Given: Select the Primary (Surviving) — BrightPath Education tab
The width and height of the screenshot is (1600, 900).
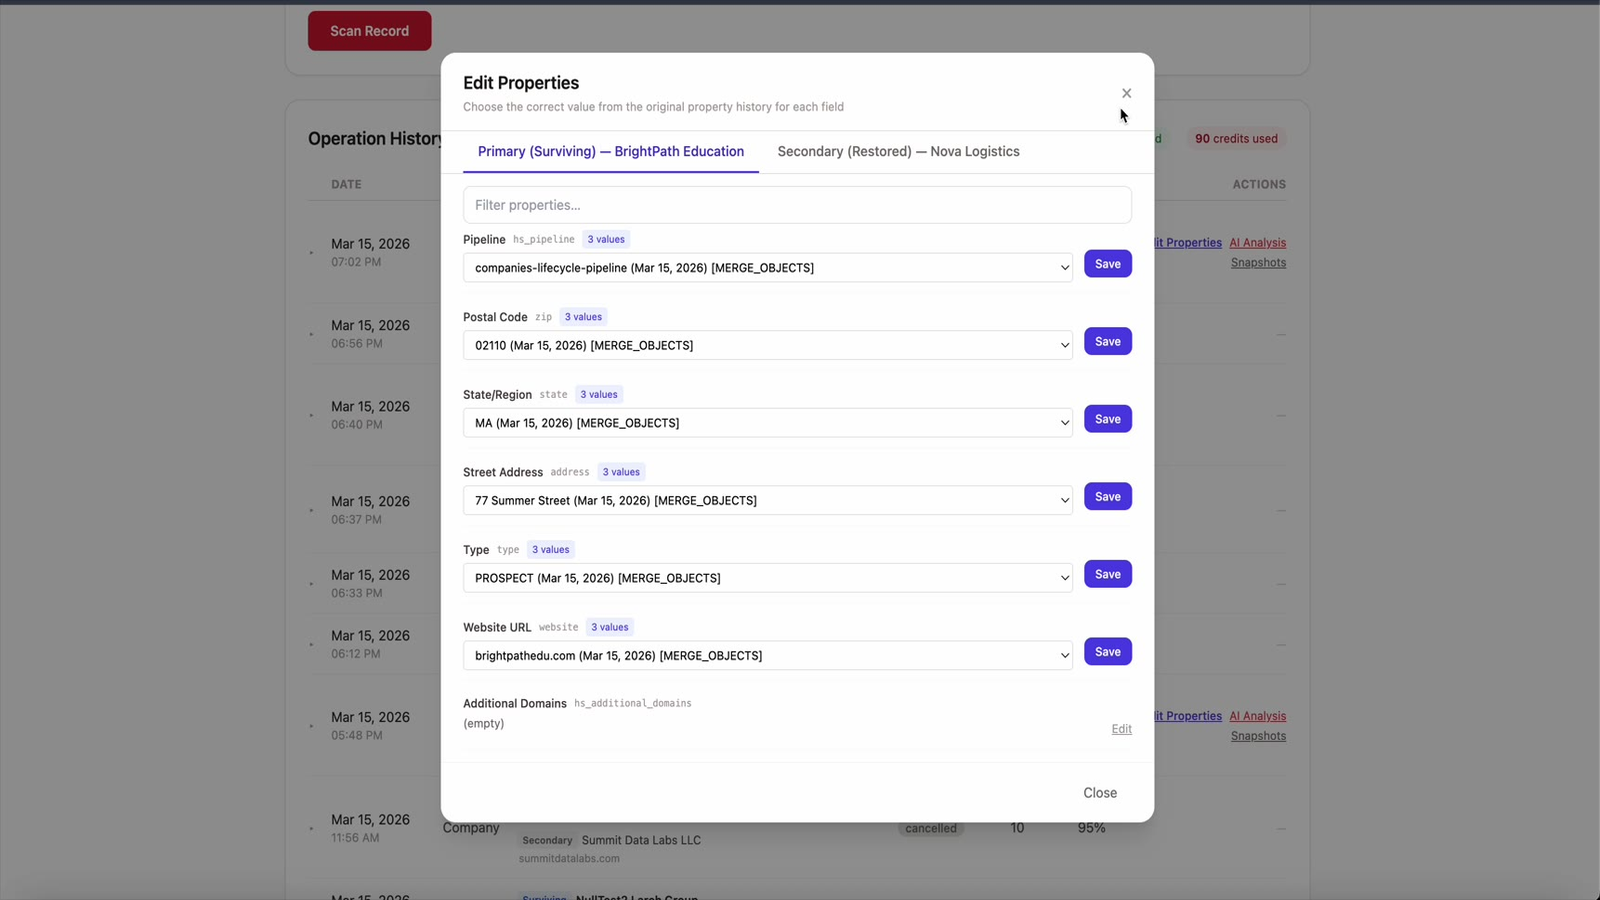Looking at the screenshot, I should pyautogui.click(x=610, y=151).
